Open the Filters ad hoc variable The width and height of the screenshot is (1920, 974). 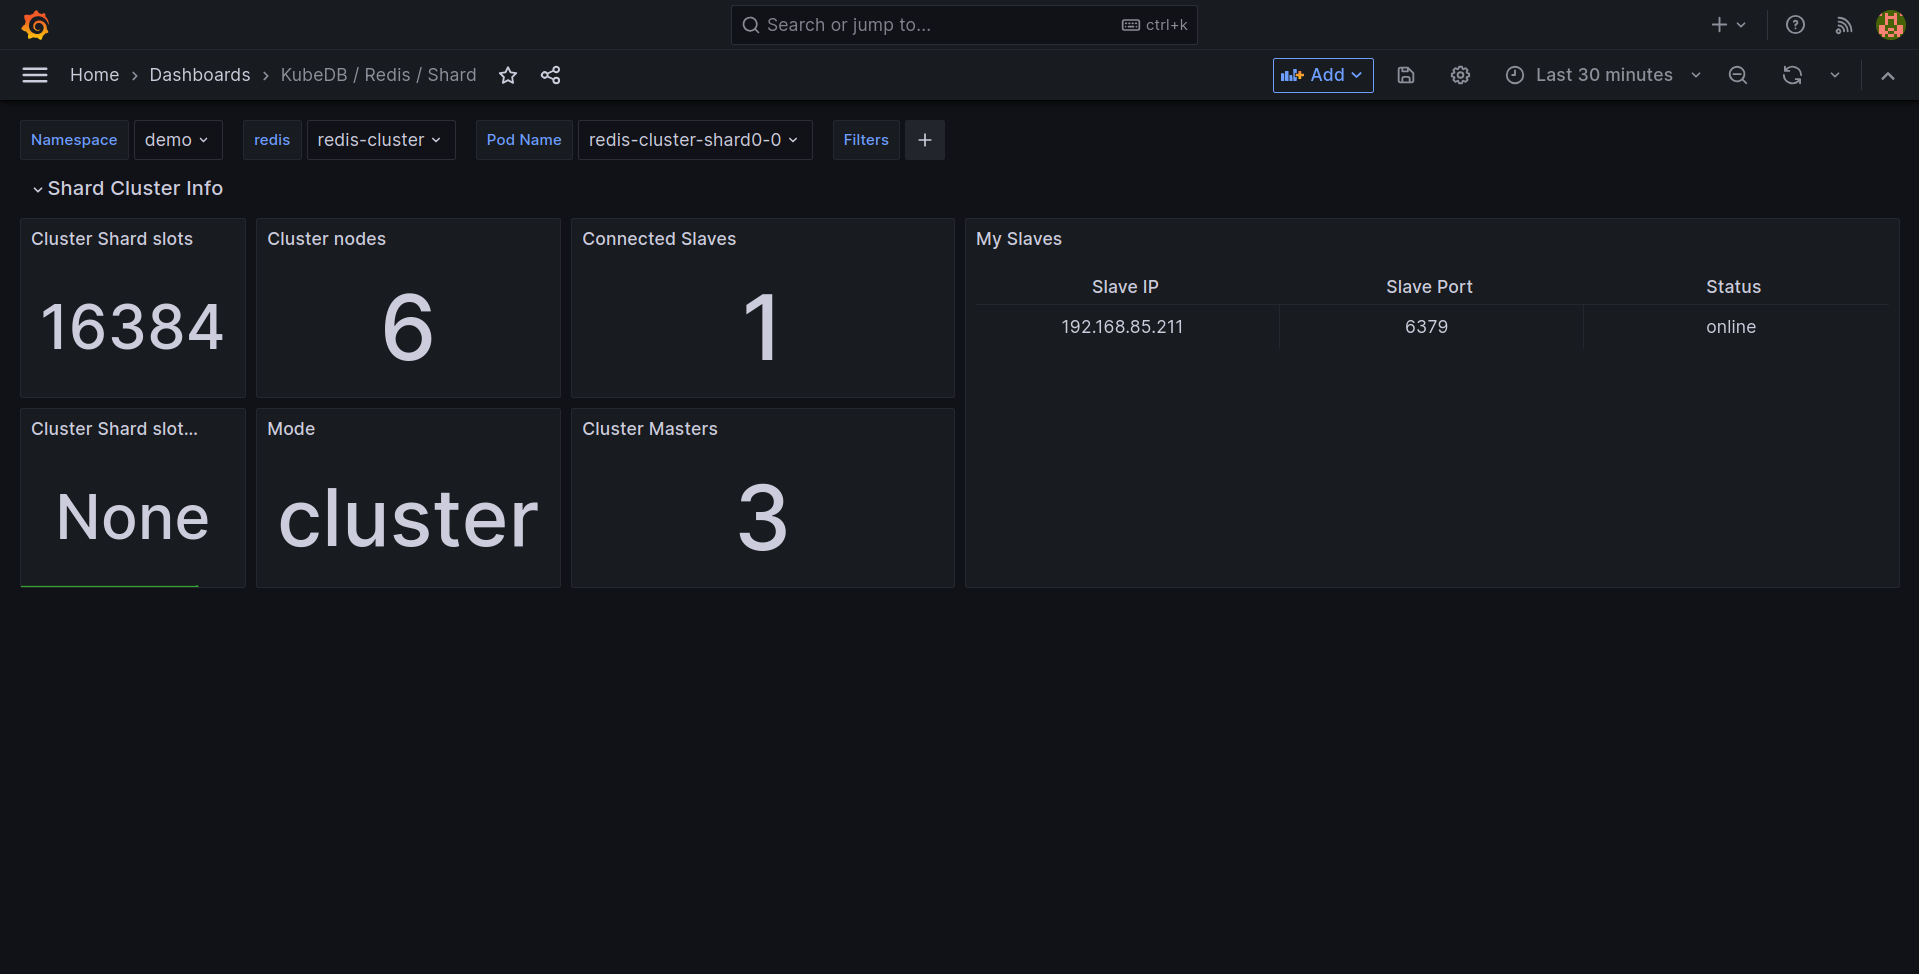[x=866, y=140]
